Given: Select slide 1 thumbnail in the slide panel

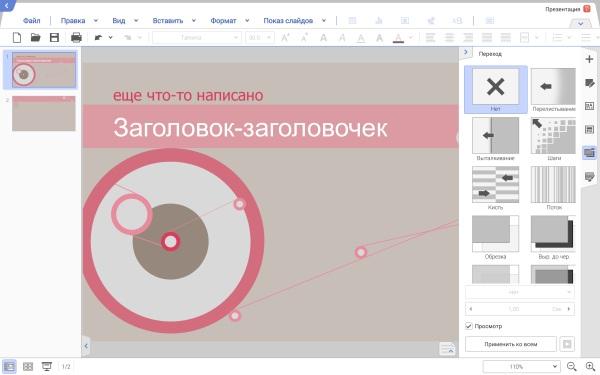Looking at the screenshot, I should [x=44, y=70].
